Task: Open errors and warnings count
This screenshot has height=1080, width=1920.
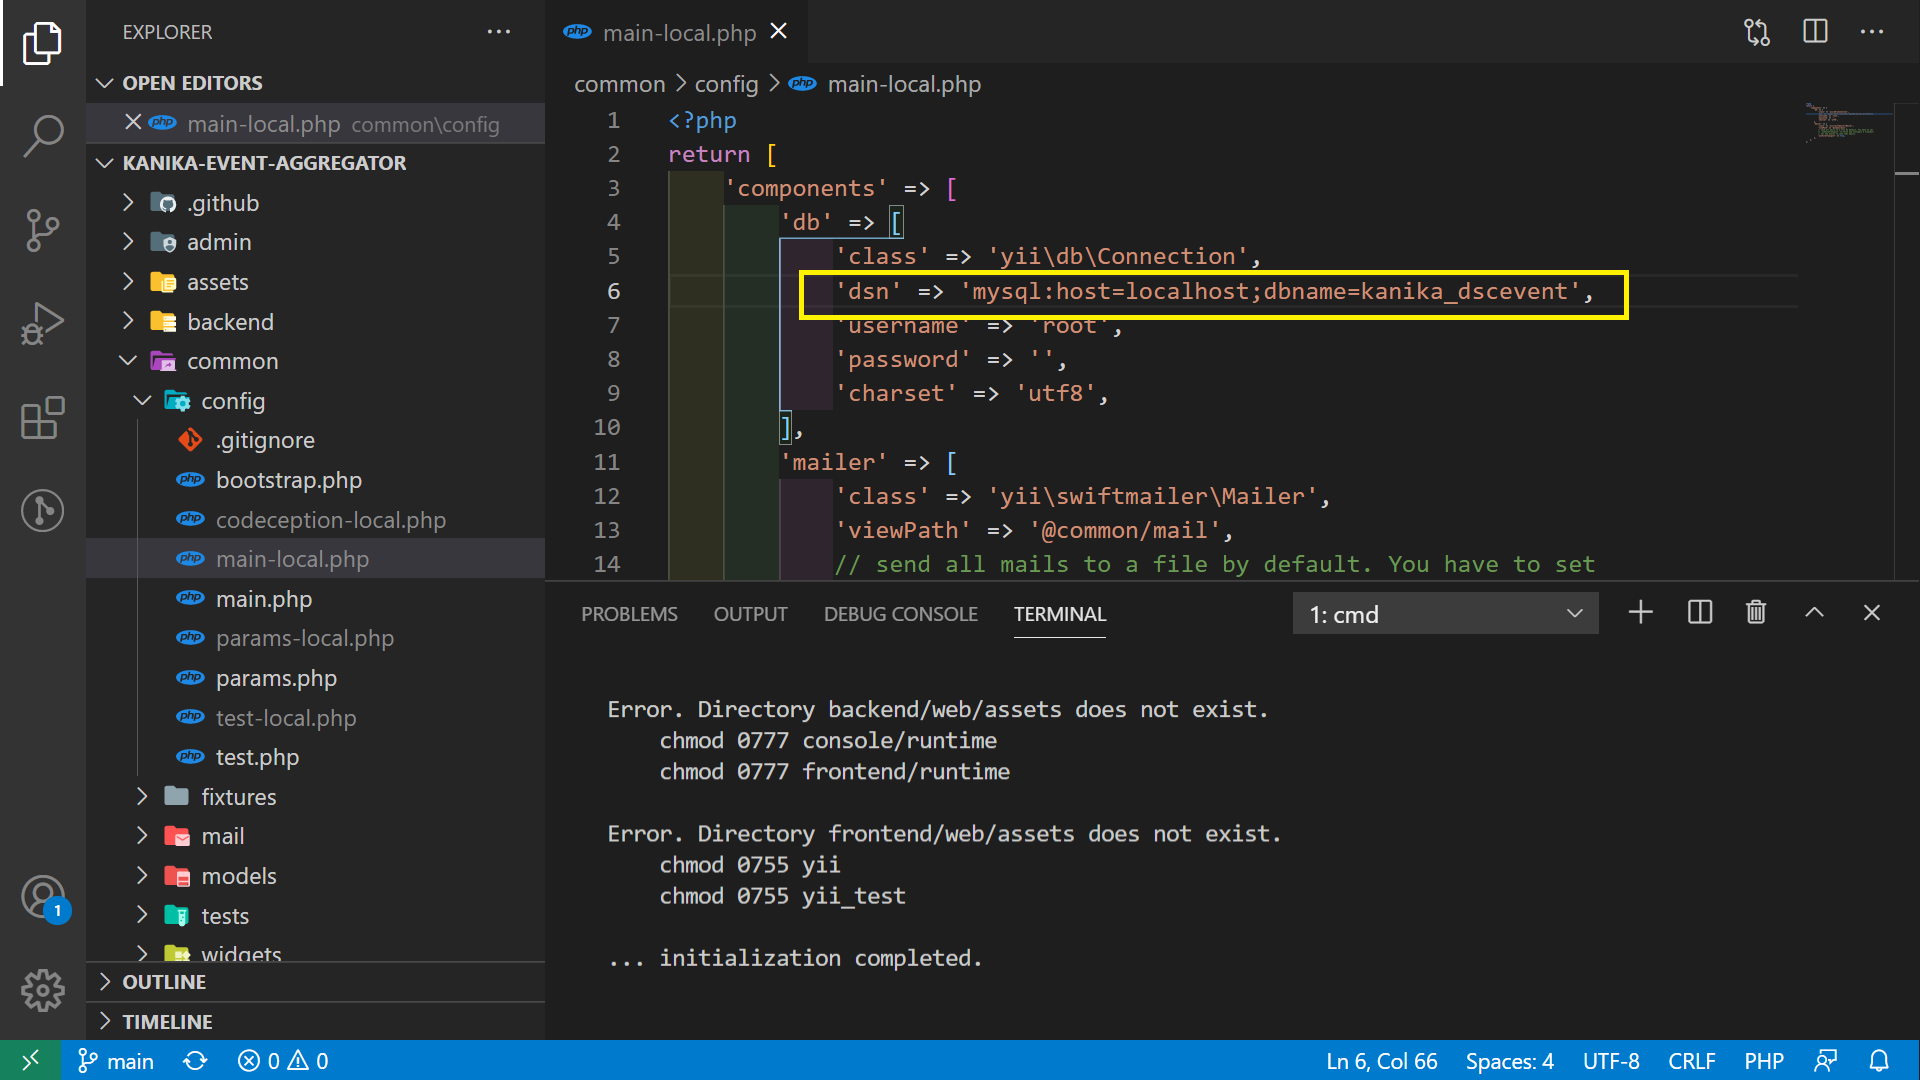Action: pos(283,1060)
